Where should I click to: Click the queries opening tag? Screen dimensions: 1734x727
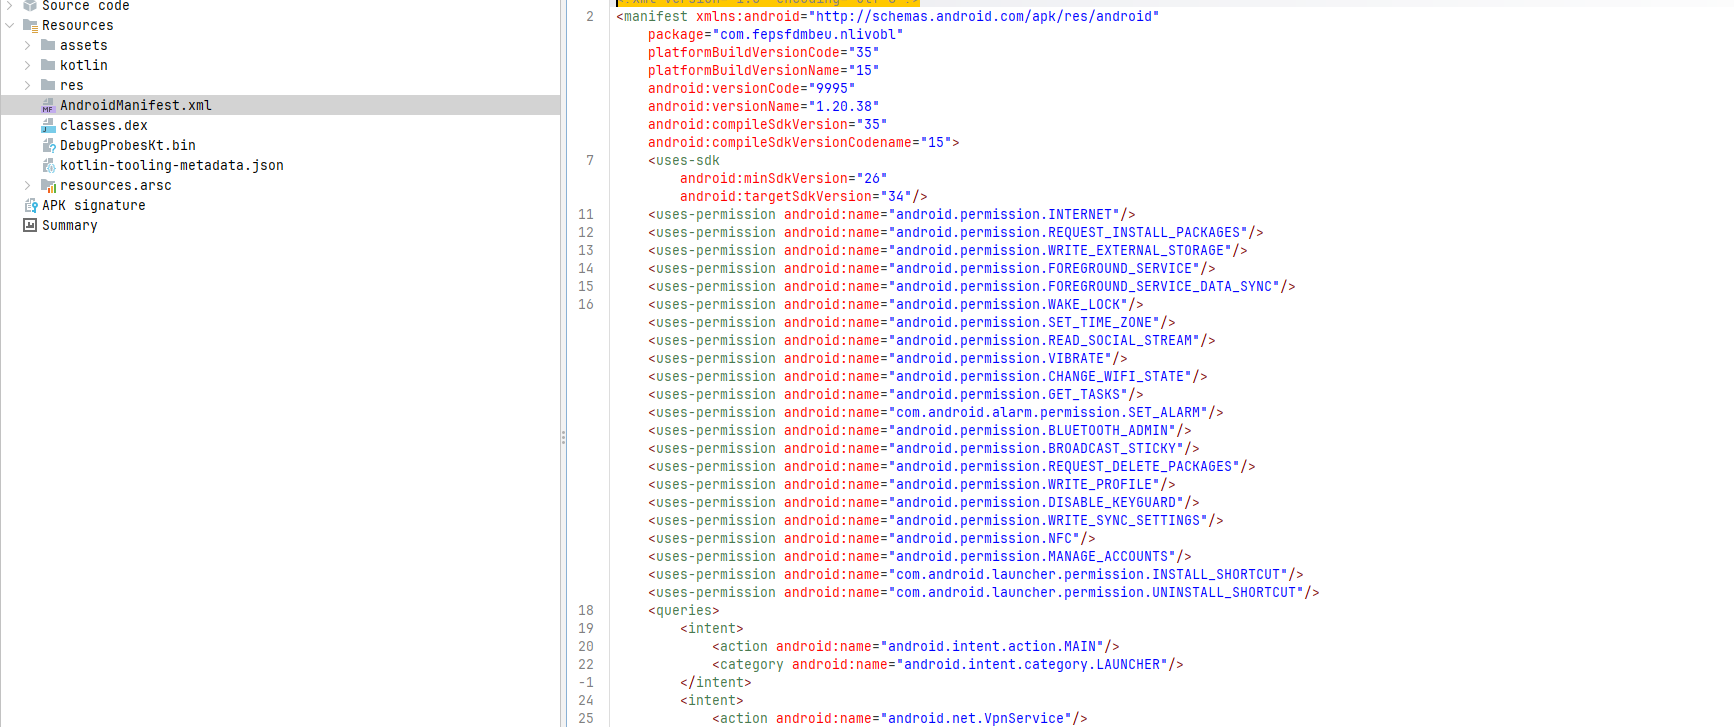coord(684,610)
